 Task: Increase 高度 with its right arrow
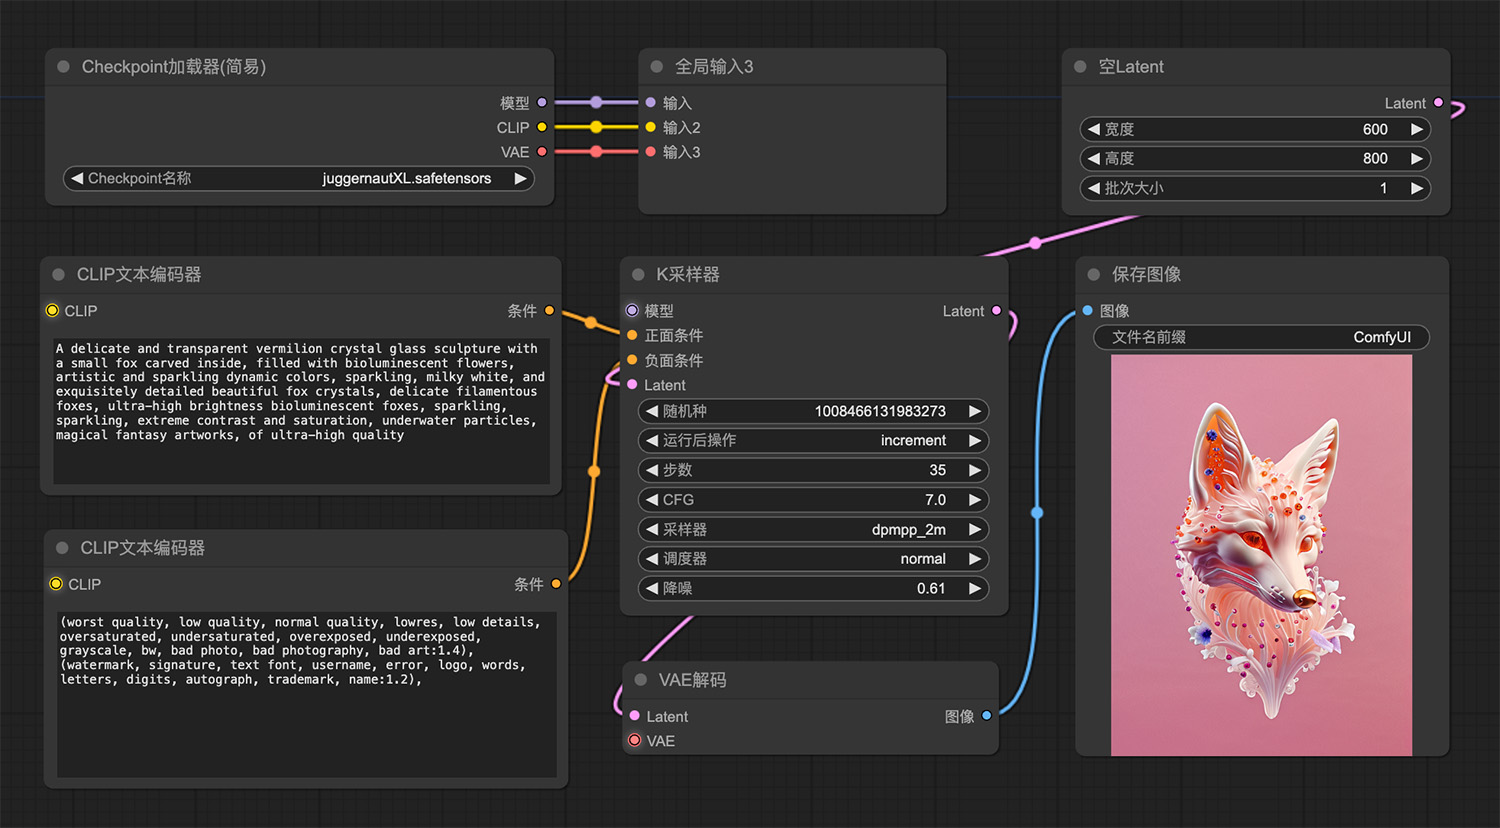coord(1416,159)
